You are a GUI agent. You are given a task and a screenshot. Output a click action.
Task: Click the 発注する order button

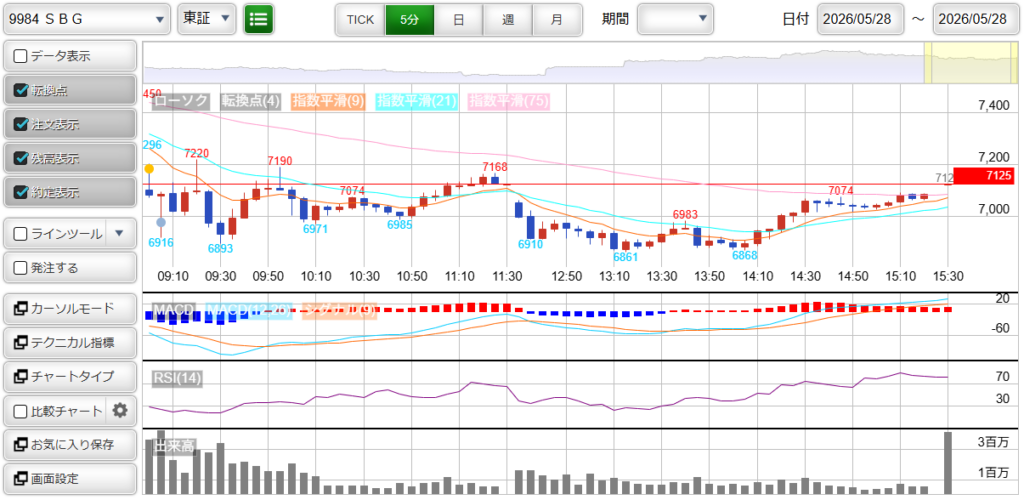tap(71, 268)
